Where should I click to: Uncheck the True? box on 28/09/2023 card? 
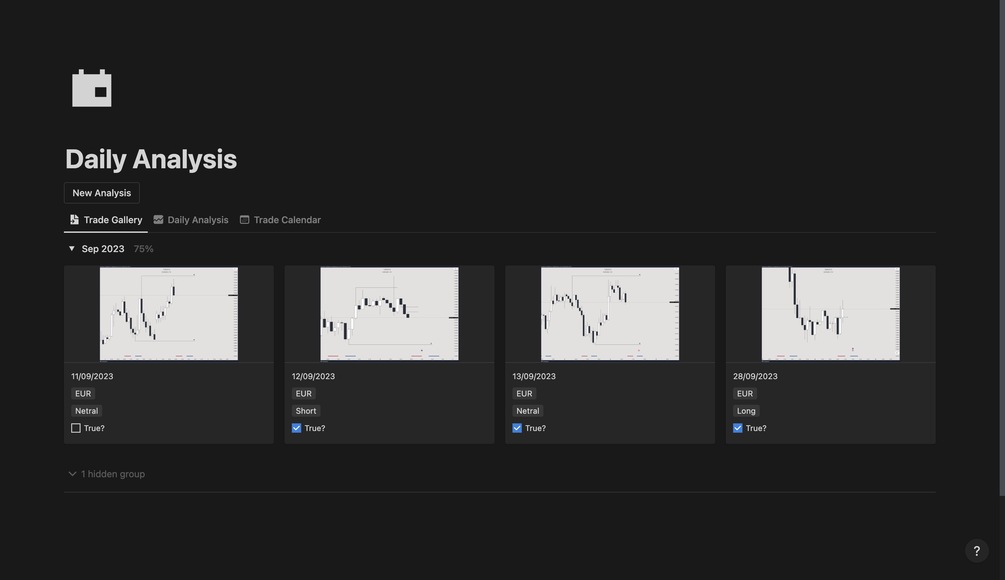coord(738,428)
